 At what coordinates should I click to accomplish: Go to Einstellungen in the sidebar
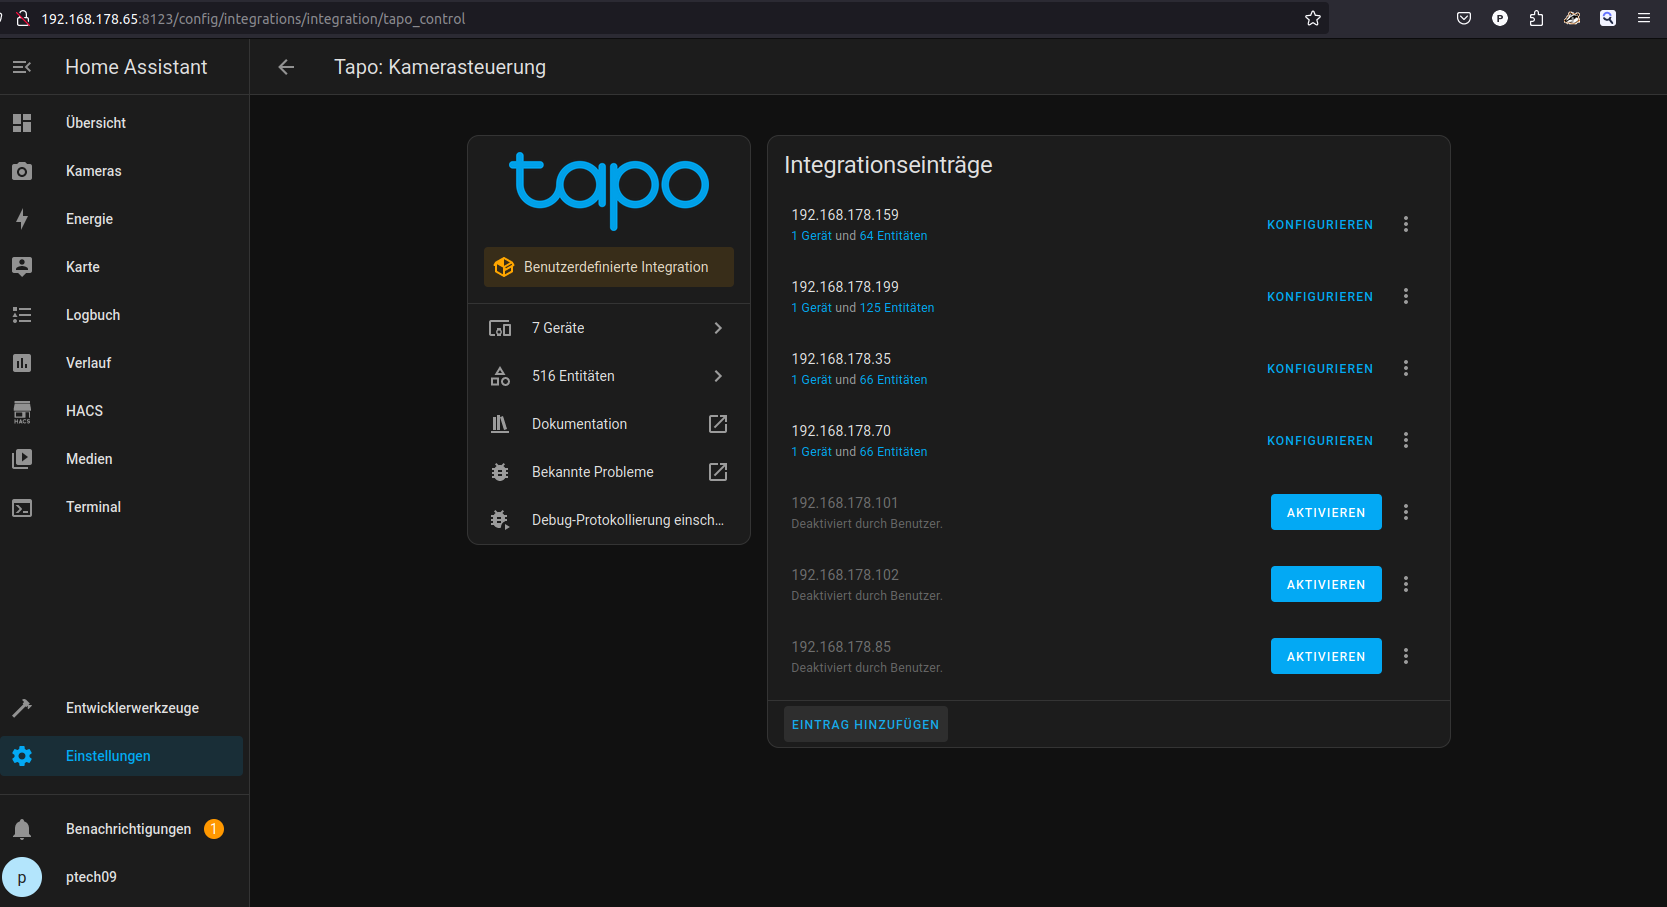108,756
